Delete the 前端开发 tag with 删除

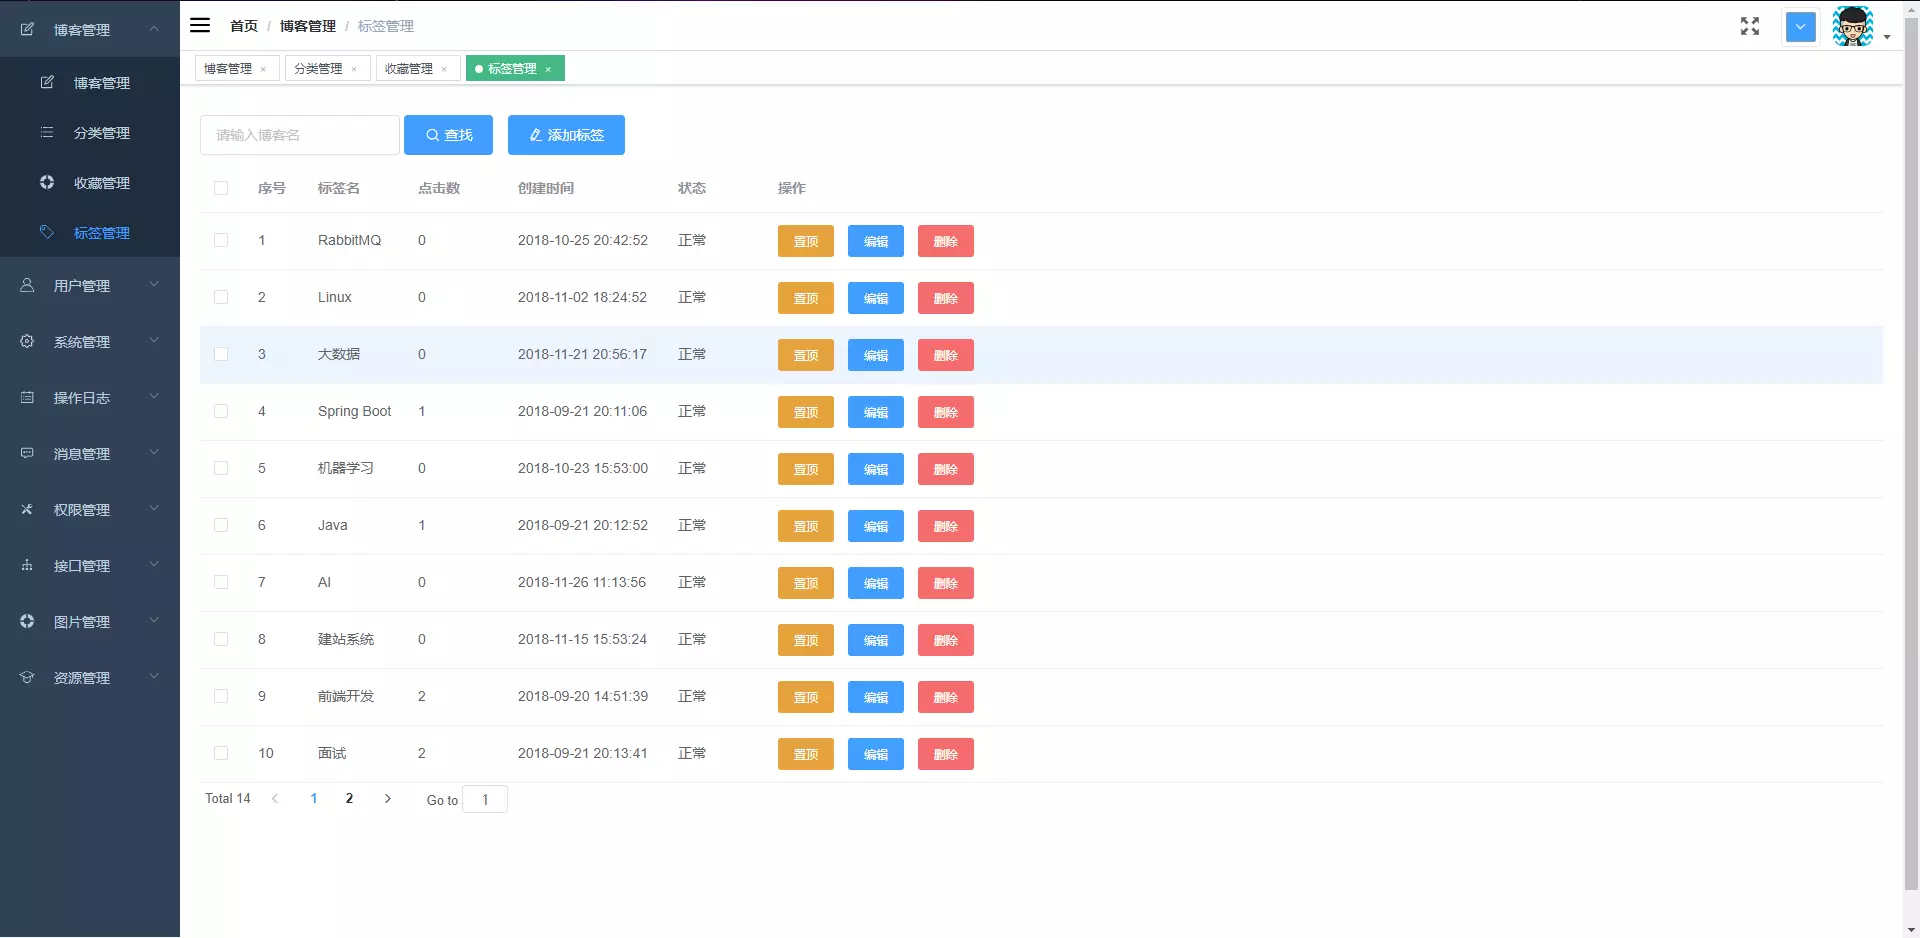tap(946, 697)
